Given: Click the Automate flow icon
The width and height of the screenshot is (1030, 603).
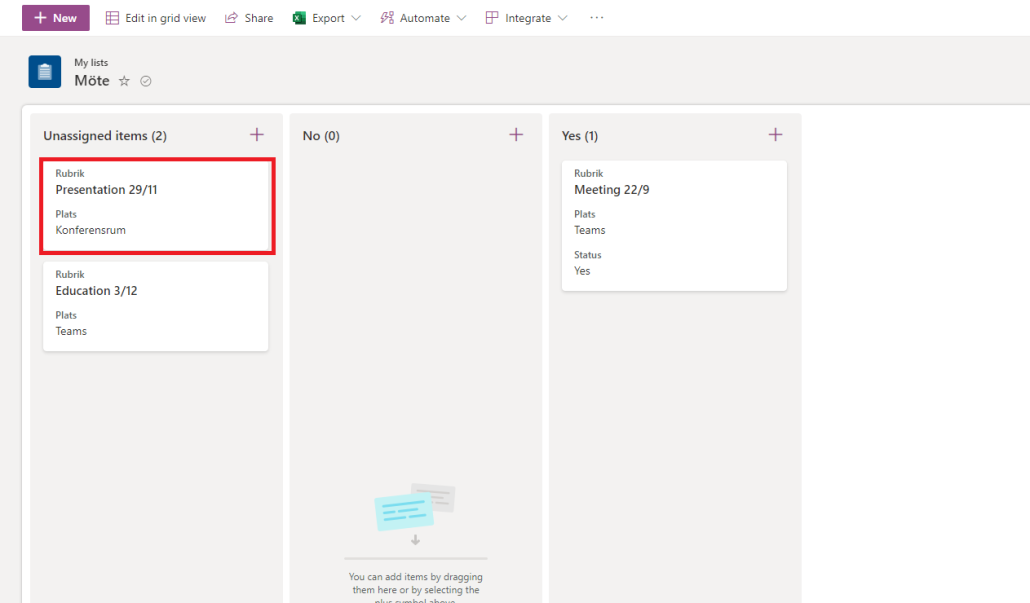Looking at the screenshot, I should pos(387,18).
